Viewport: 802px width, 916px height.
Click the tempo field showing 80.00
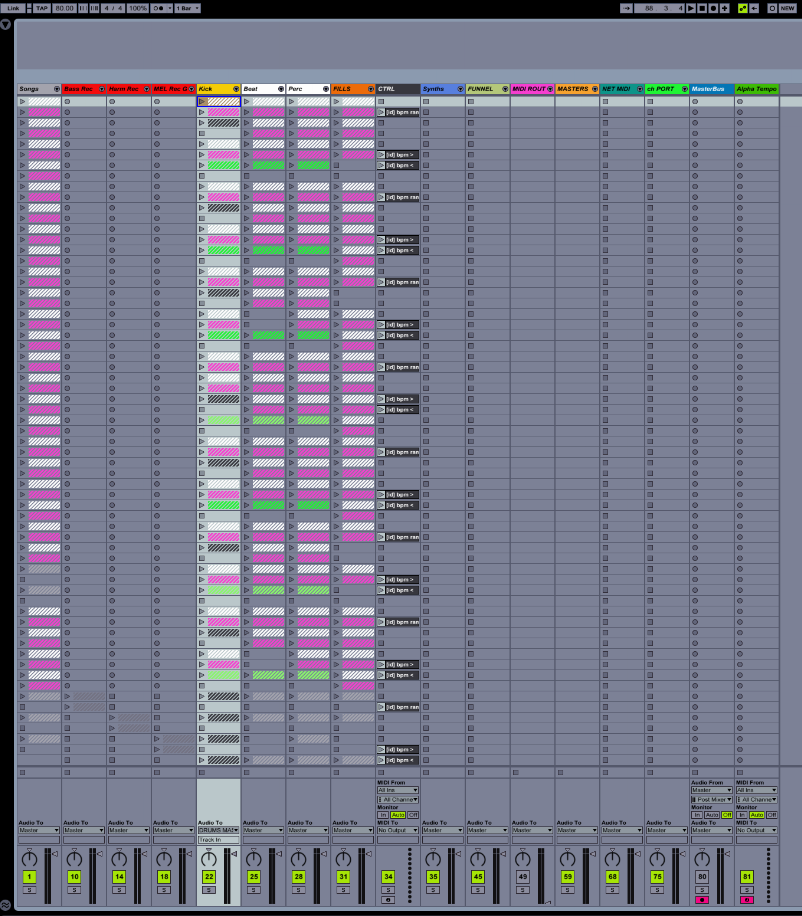click(65, 8)
